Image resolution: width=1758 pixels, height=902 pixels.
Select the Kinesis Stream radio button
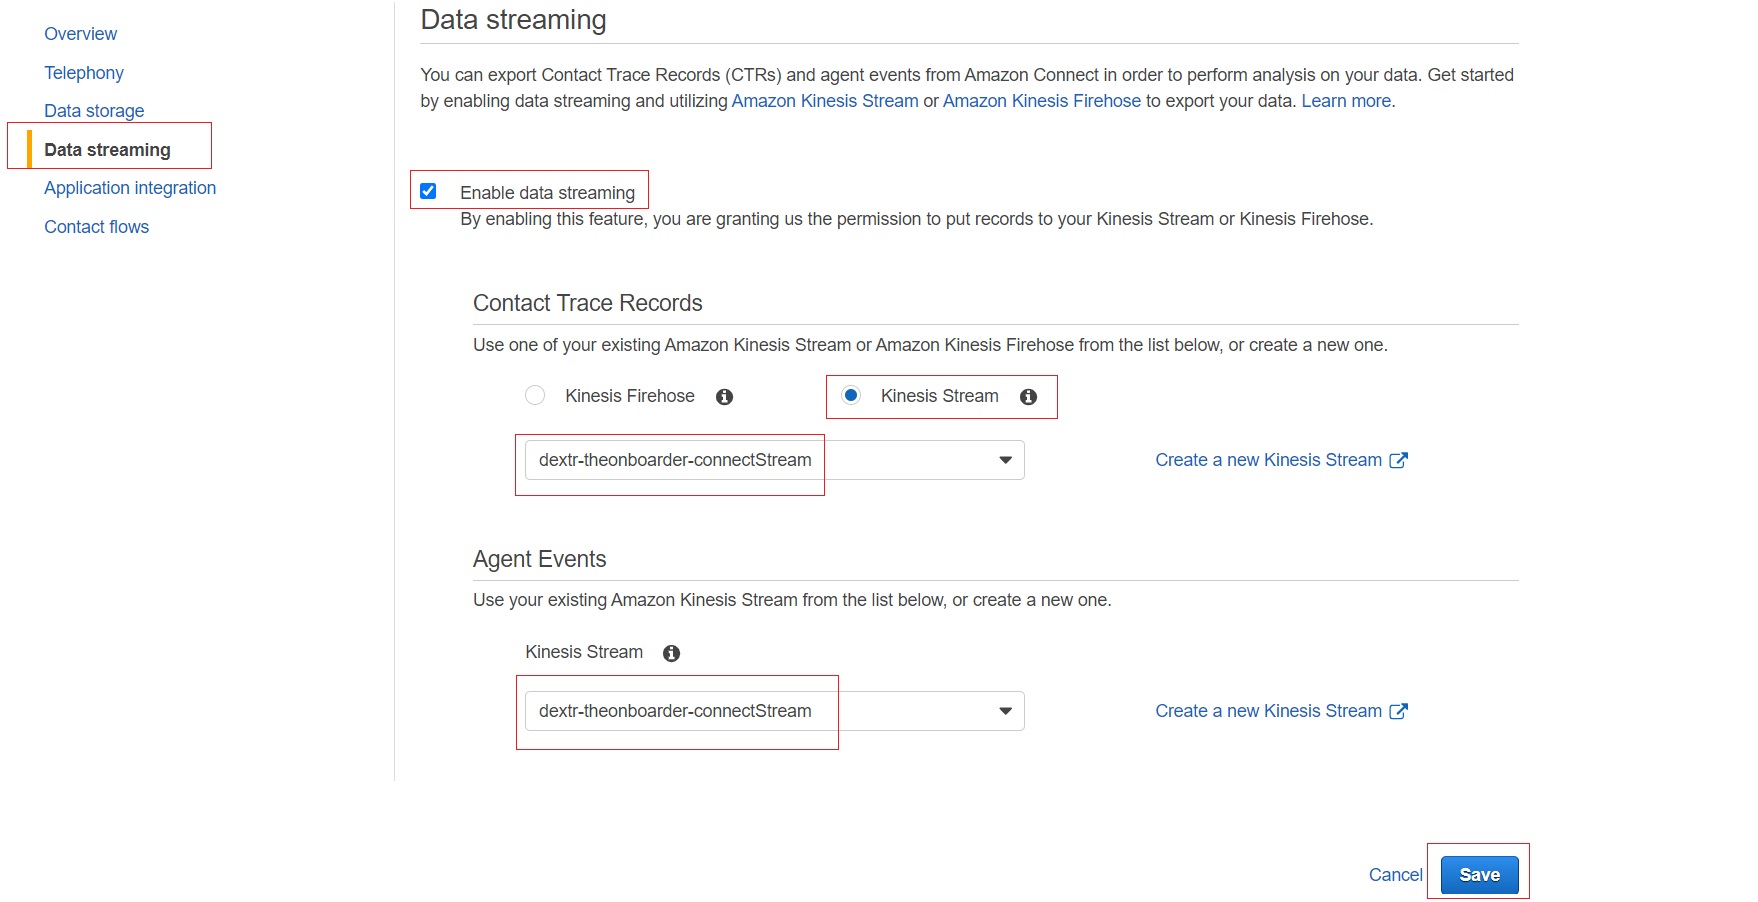pos(851,395)
